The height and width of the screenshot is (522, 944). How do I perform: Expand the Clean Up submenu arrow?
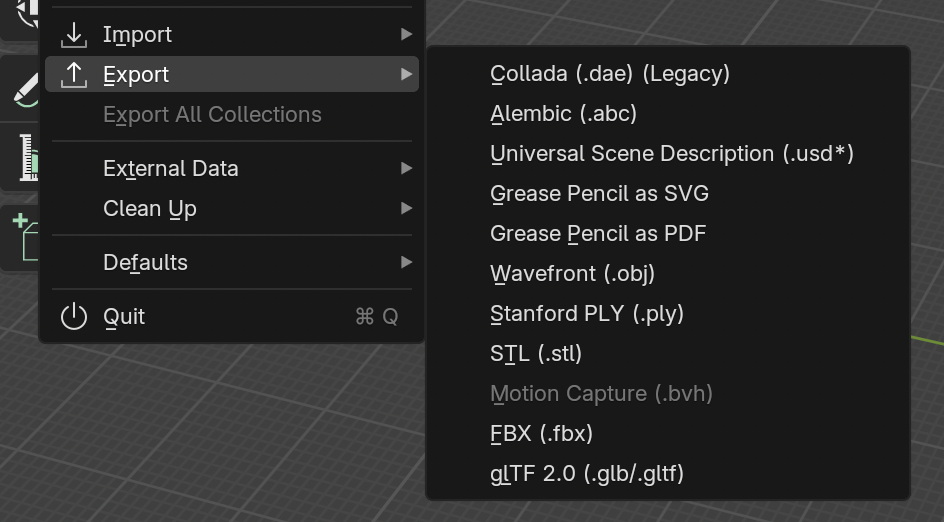[x=406, y=208]
